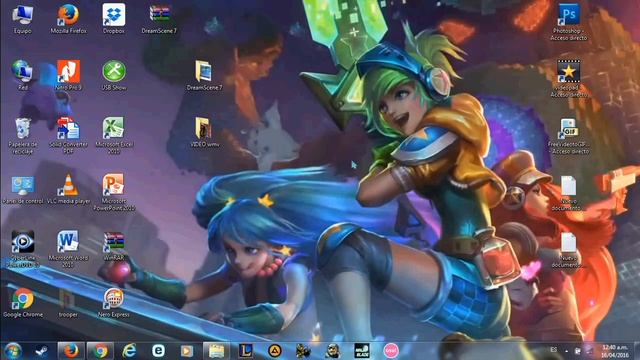The height and width of the screenshot is (360, 640).
Task: Show hidden system tray icons arrow
Action: click(566, 351)
